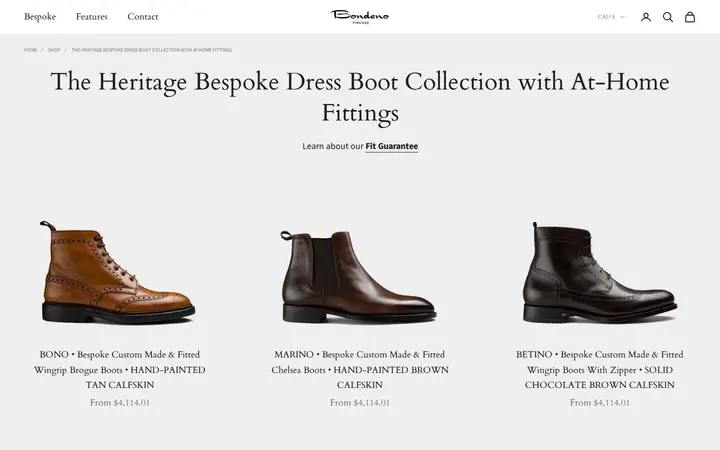720x450 pixels.
Task: Open the MARINO Chelsea Boots product title
Action: (360, 370)
